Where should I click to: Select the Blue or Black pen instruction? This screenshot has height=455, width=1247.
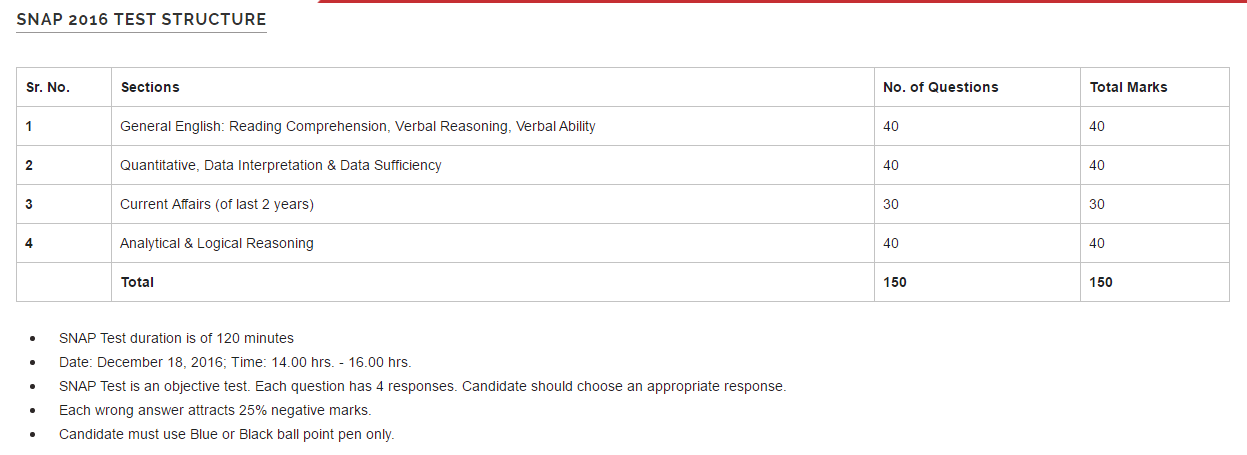pyautogui.click(x=226, y=434)
